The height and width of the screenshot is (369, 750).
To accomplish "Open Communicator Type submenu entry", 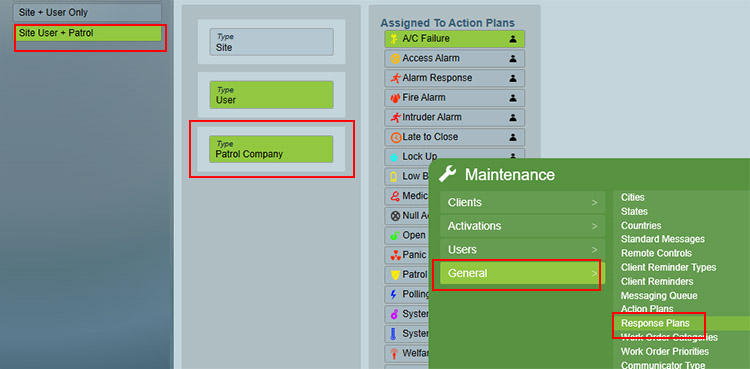I will pos(662,365).
